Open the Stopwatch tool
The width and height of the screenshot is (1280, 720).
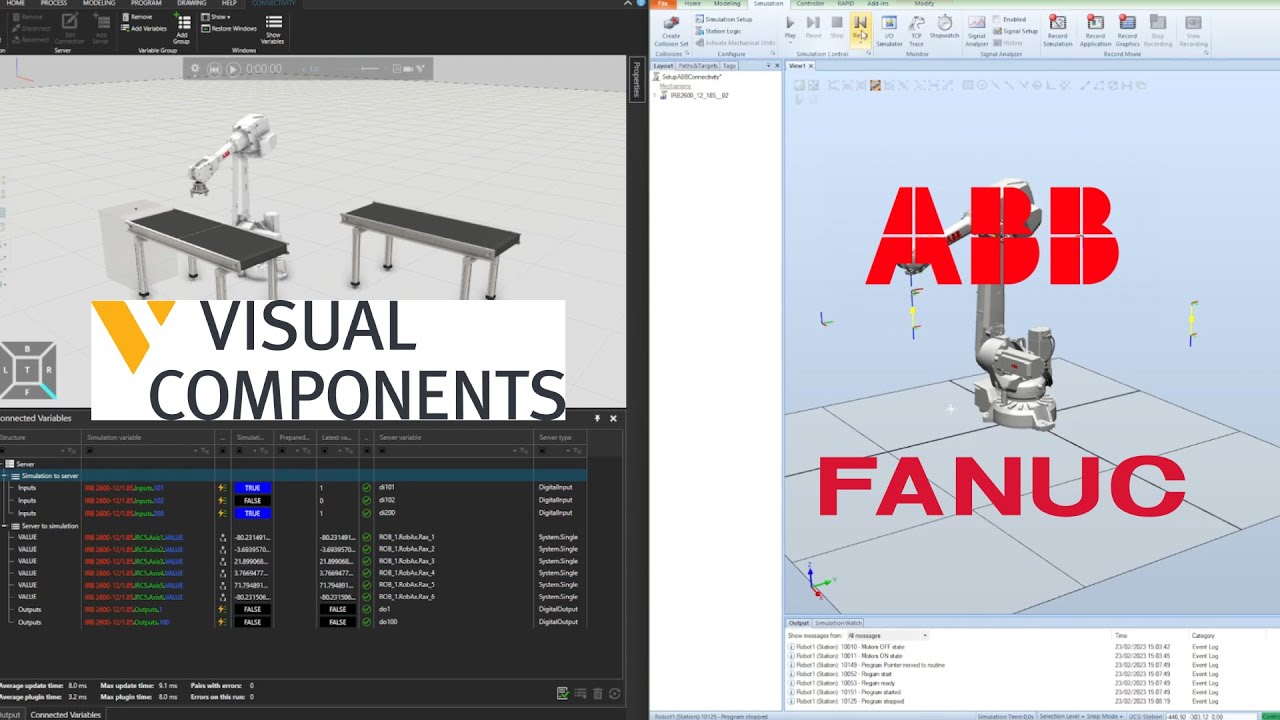point(944,28)
